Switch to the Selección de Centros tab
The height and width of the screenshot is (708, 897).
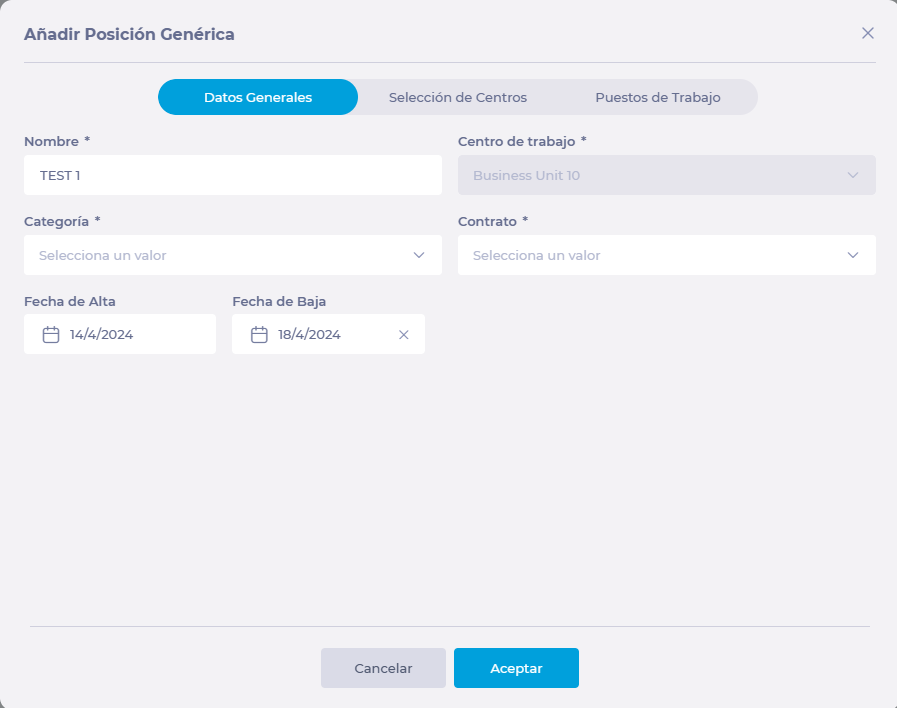[x=458, y=98]
